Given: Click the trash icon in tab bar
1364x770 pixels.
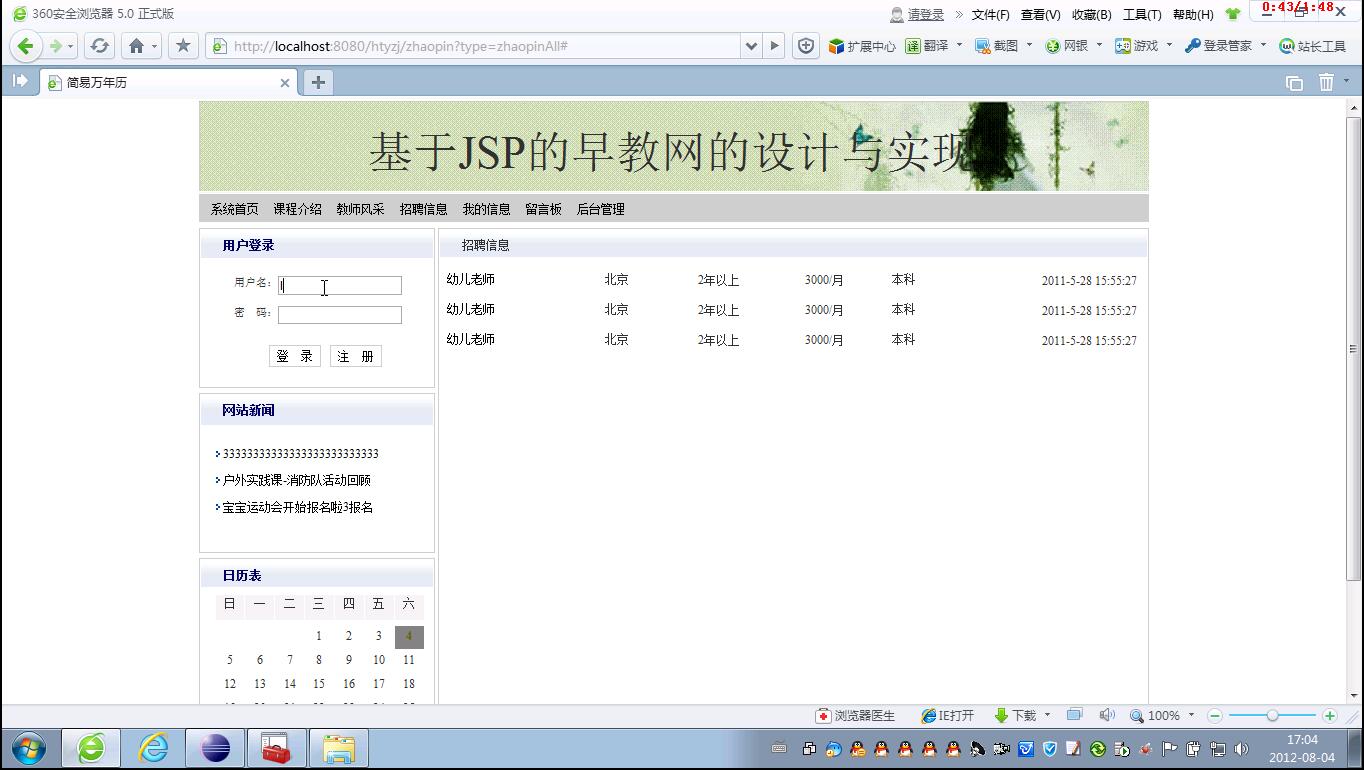Looking at the screenshot, I should (x=1326, y=83).
